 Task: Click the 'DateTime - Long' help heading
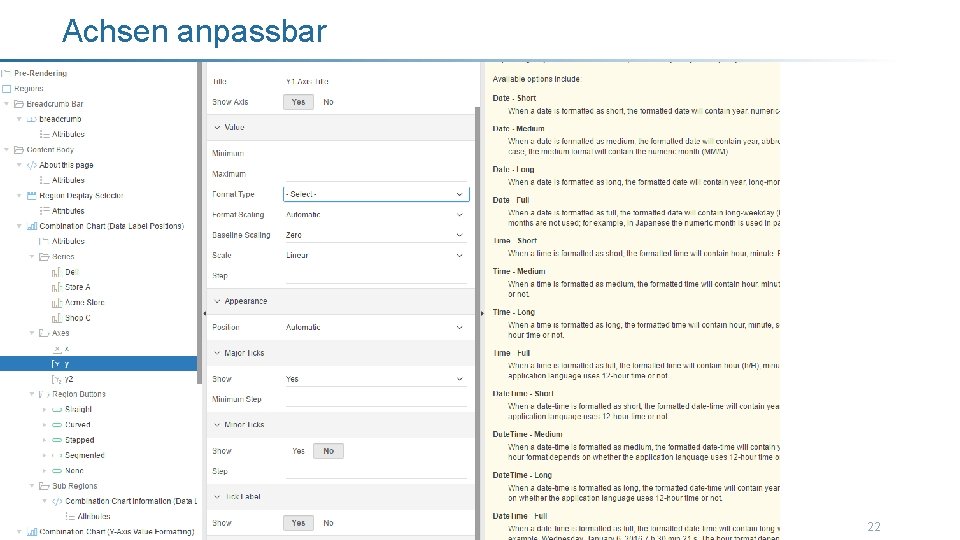(522, 475)
